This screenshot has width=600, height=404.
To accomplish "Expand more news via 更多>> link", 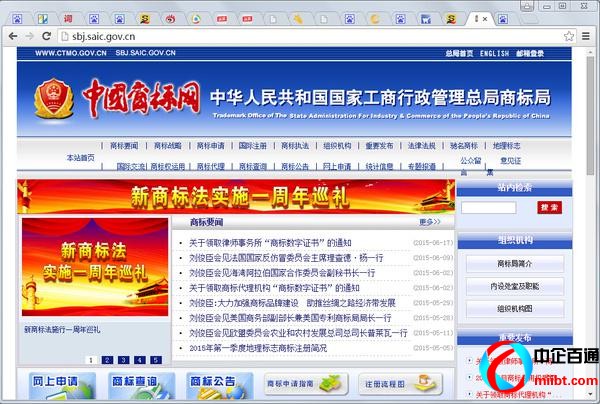I will pos(430,222).
